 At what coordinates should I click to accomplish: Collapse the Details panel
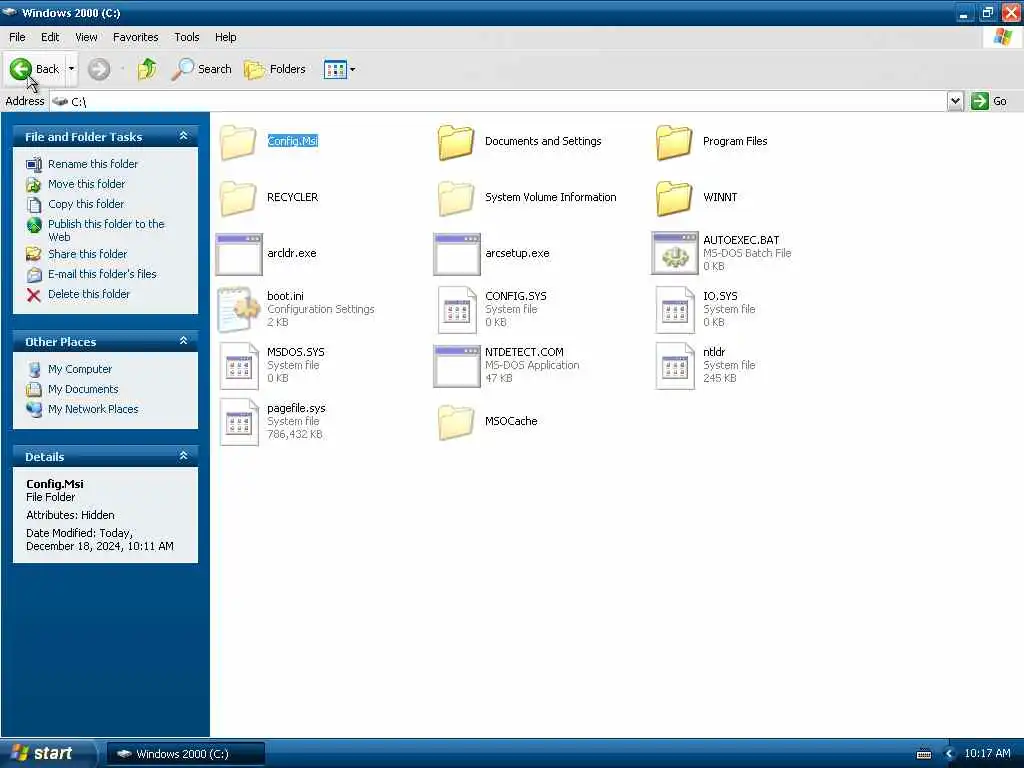pos(184,456)
